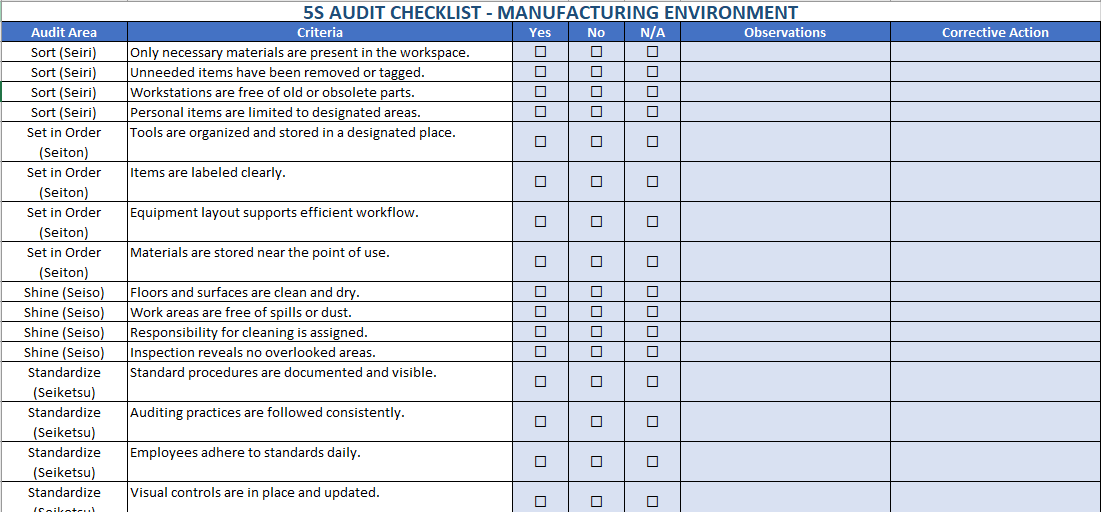Tick No for 'Materials are stored near point of use'
This screenshot has height=512, width=1101.
(596, 262)
